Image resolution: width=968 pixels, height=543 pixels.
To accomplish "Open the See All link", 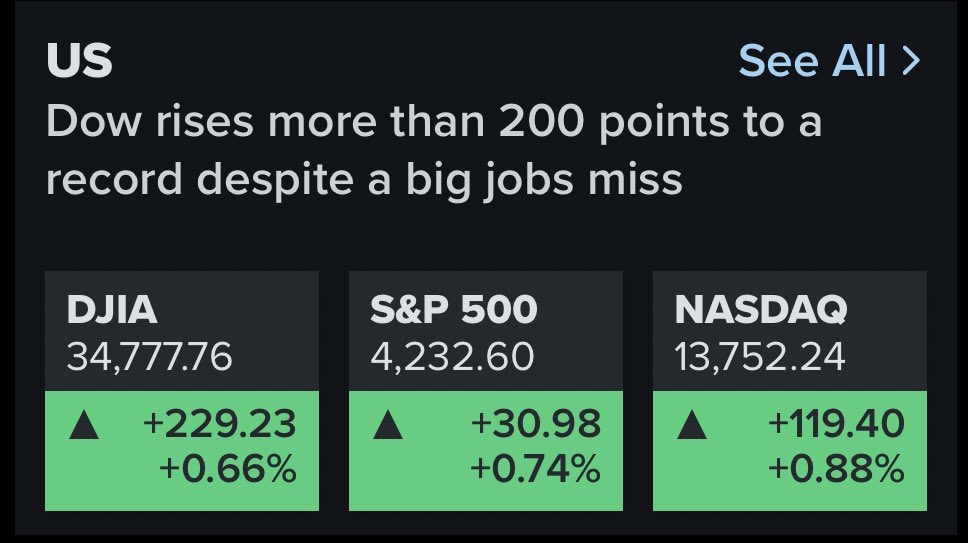I will coord(829,60).
